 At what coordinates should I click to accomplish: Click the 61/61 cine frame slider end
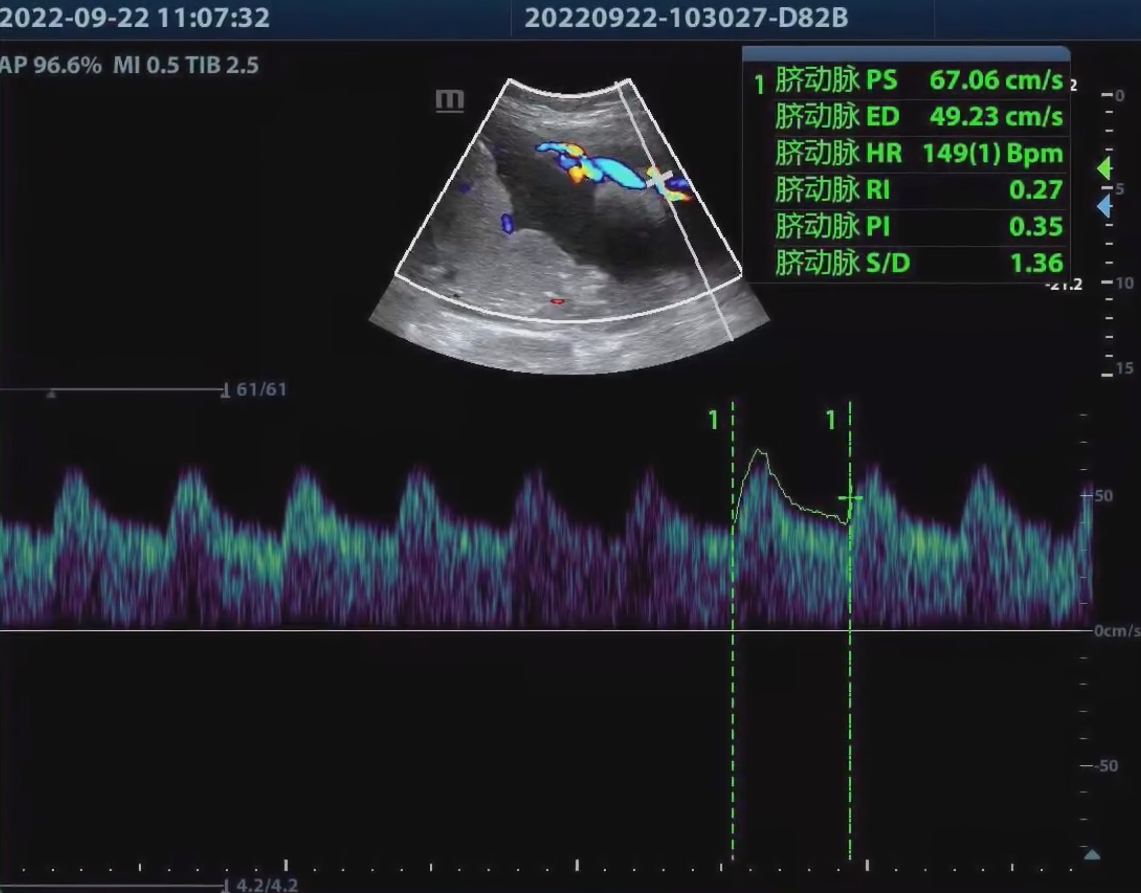(x=225, y=390)
